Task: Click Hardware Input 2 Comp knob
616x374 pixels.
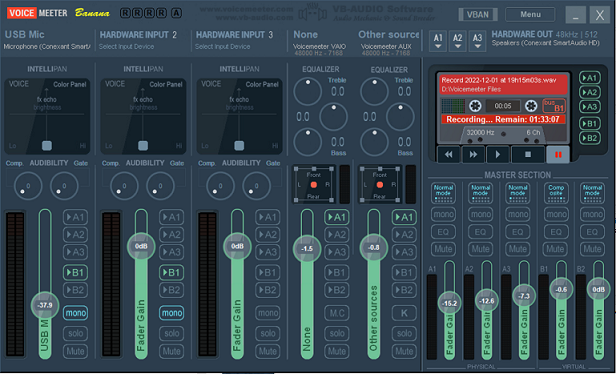Action: pyautogui.click(x=124, y=186)
